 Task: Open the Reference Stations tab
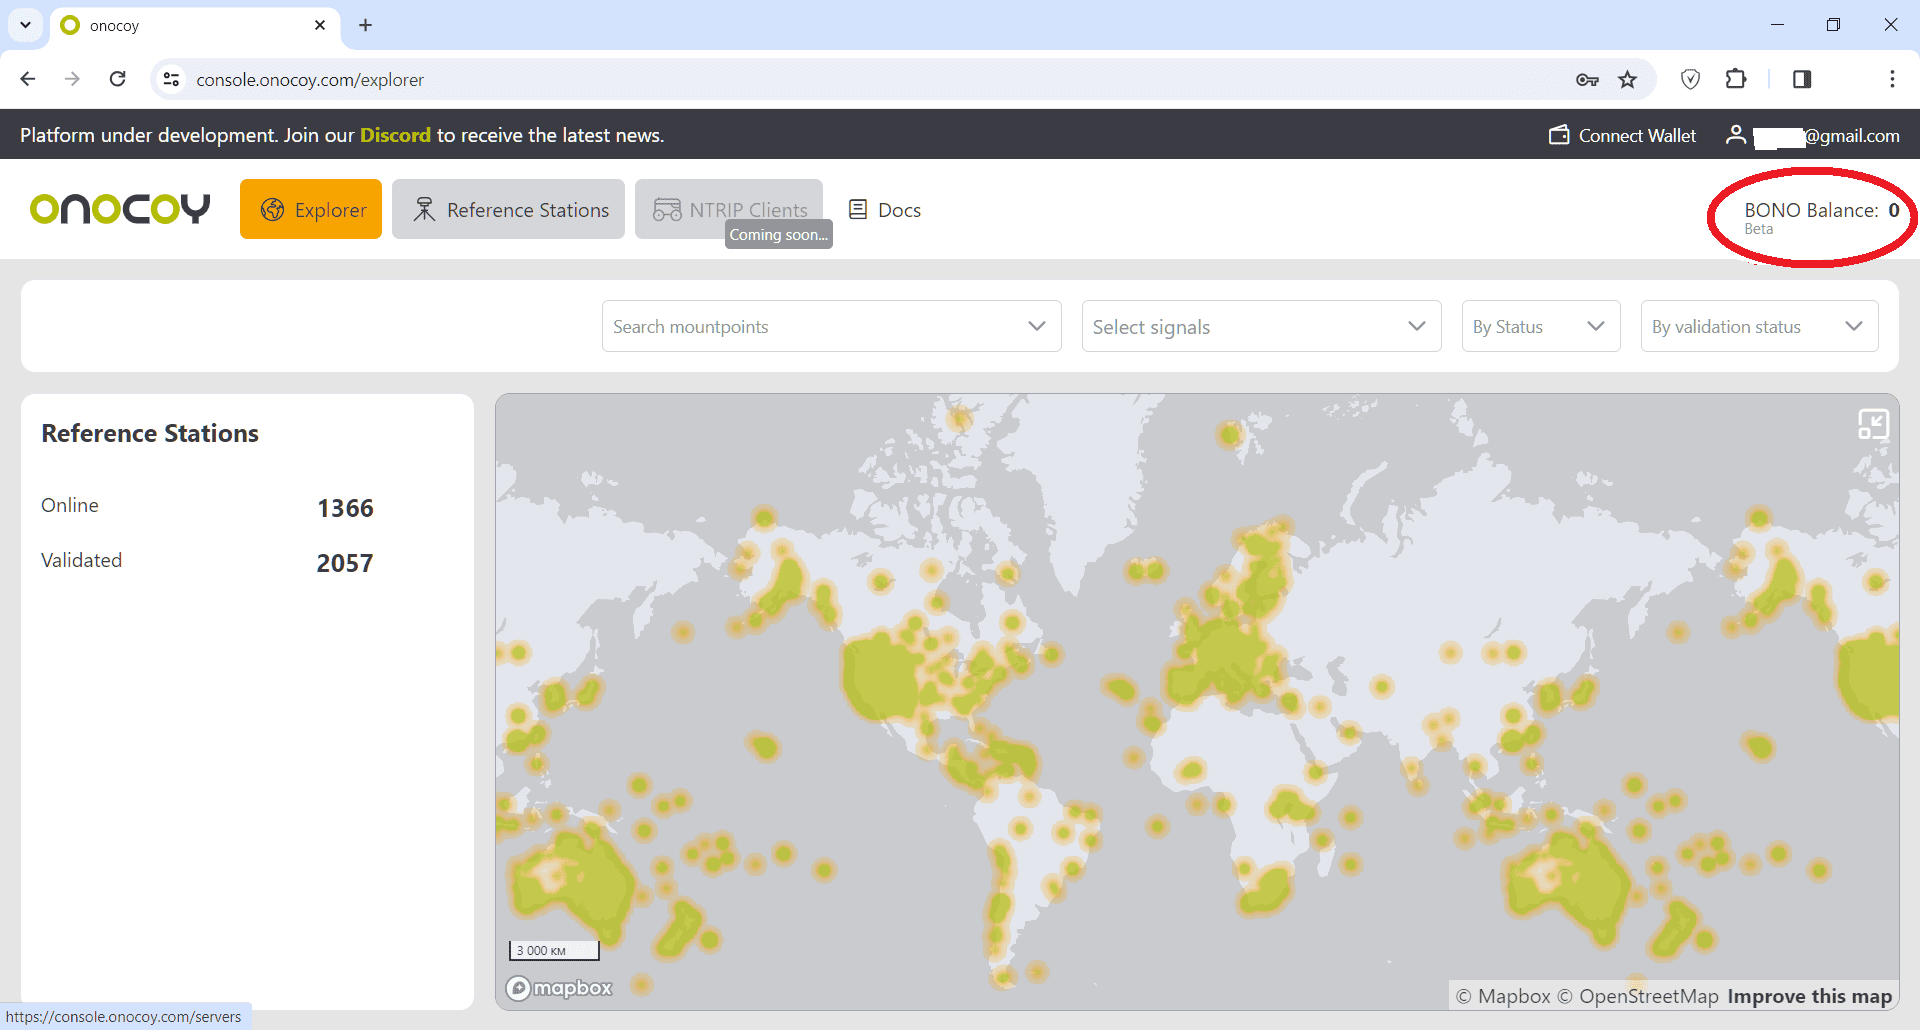[x=508, y=209]
